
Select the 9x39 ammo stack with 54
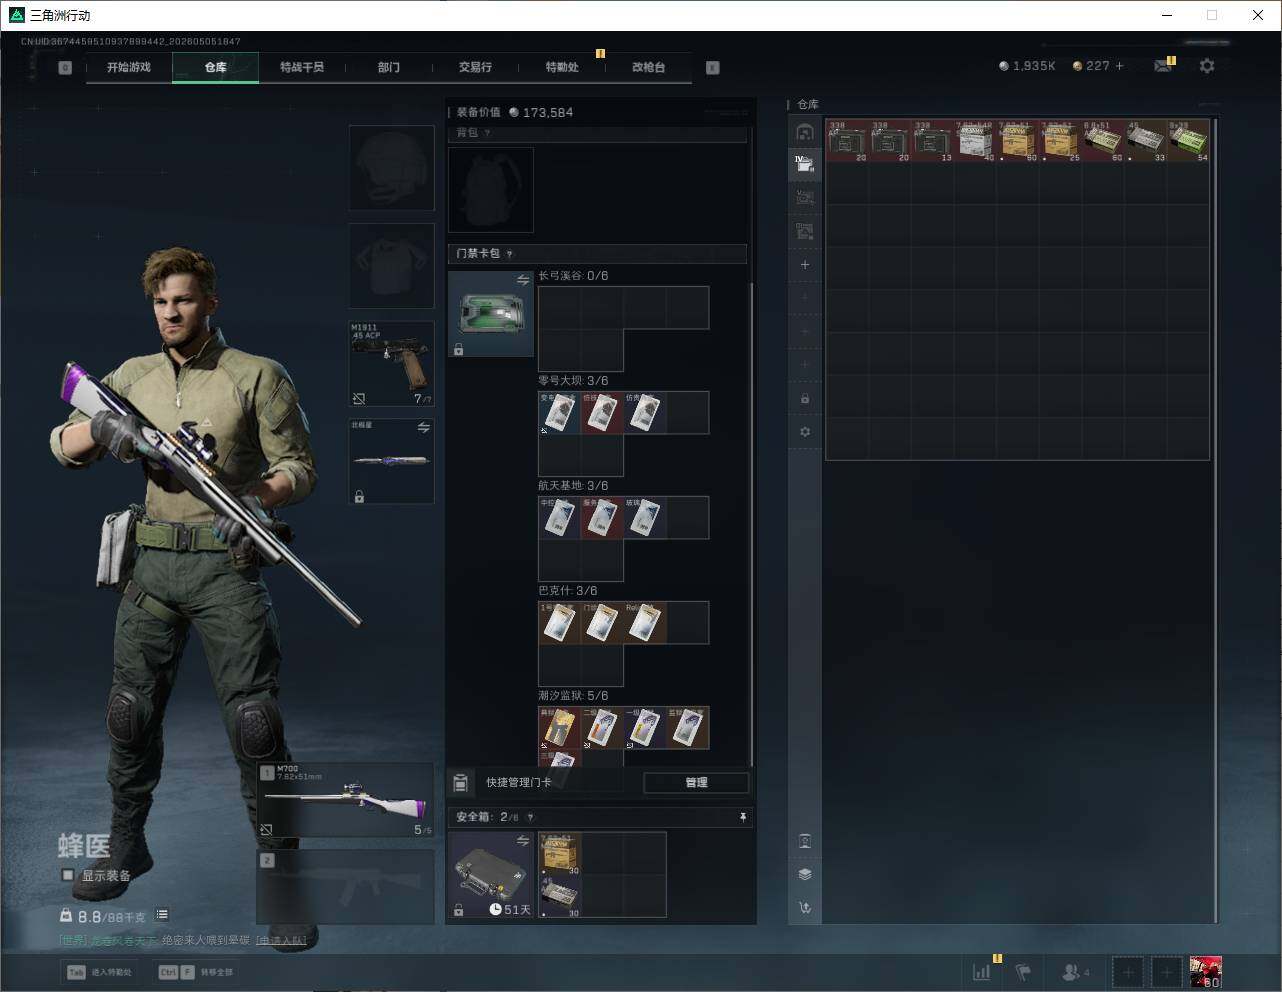tap(1189, 141)
